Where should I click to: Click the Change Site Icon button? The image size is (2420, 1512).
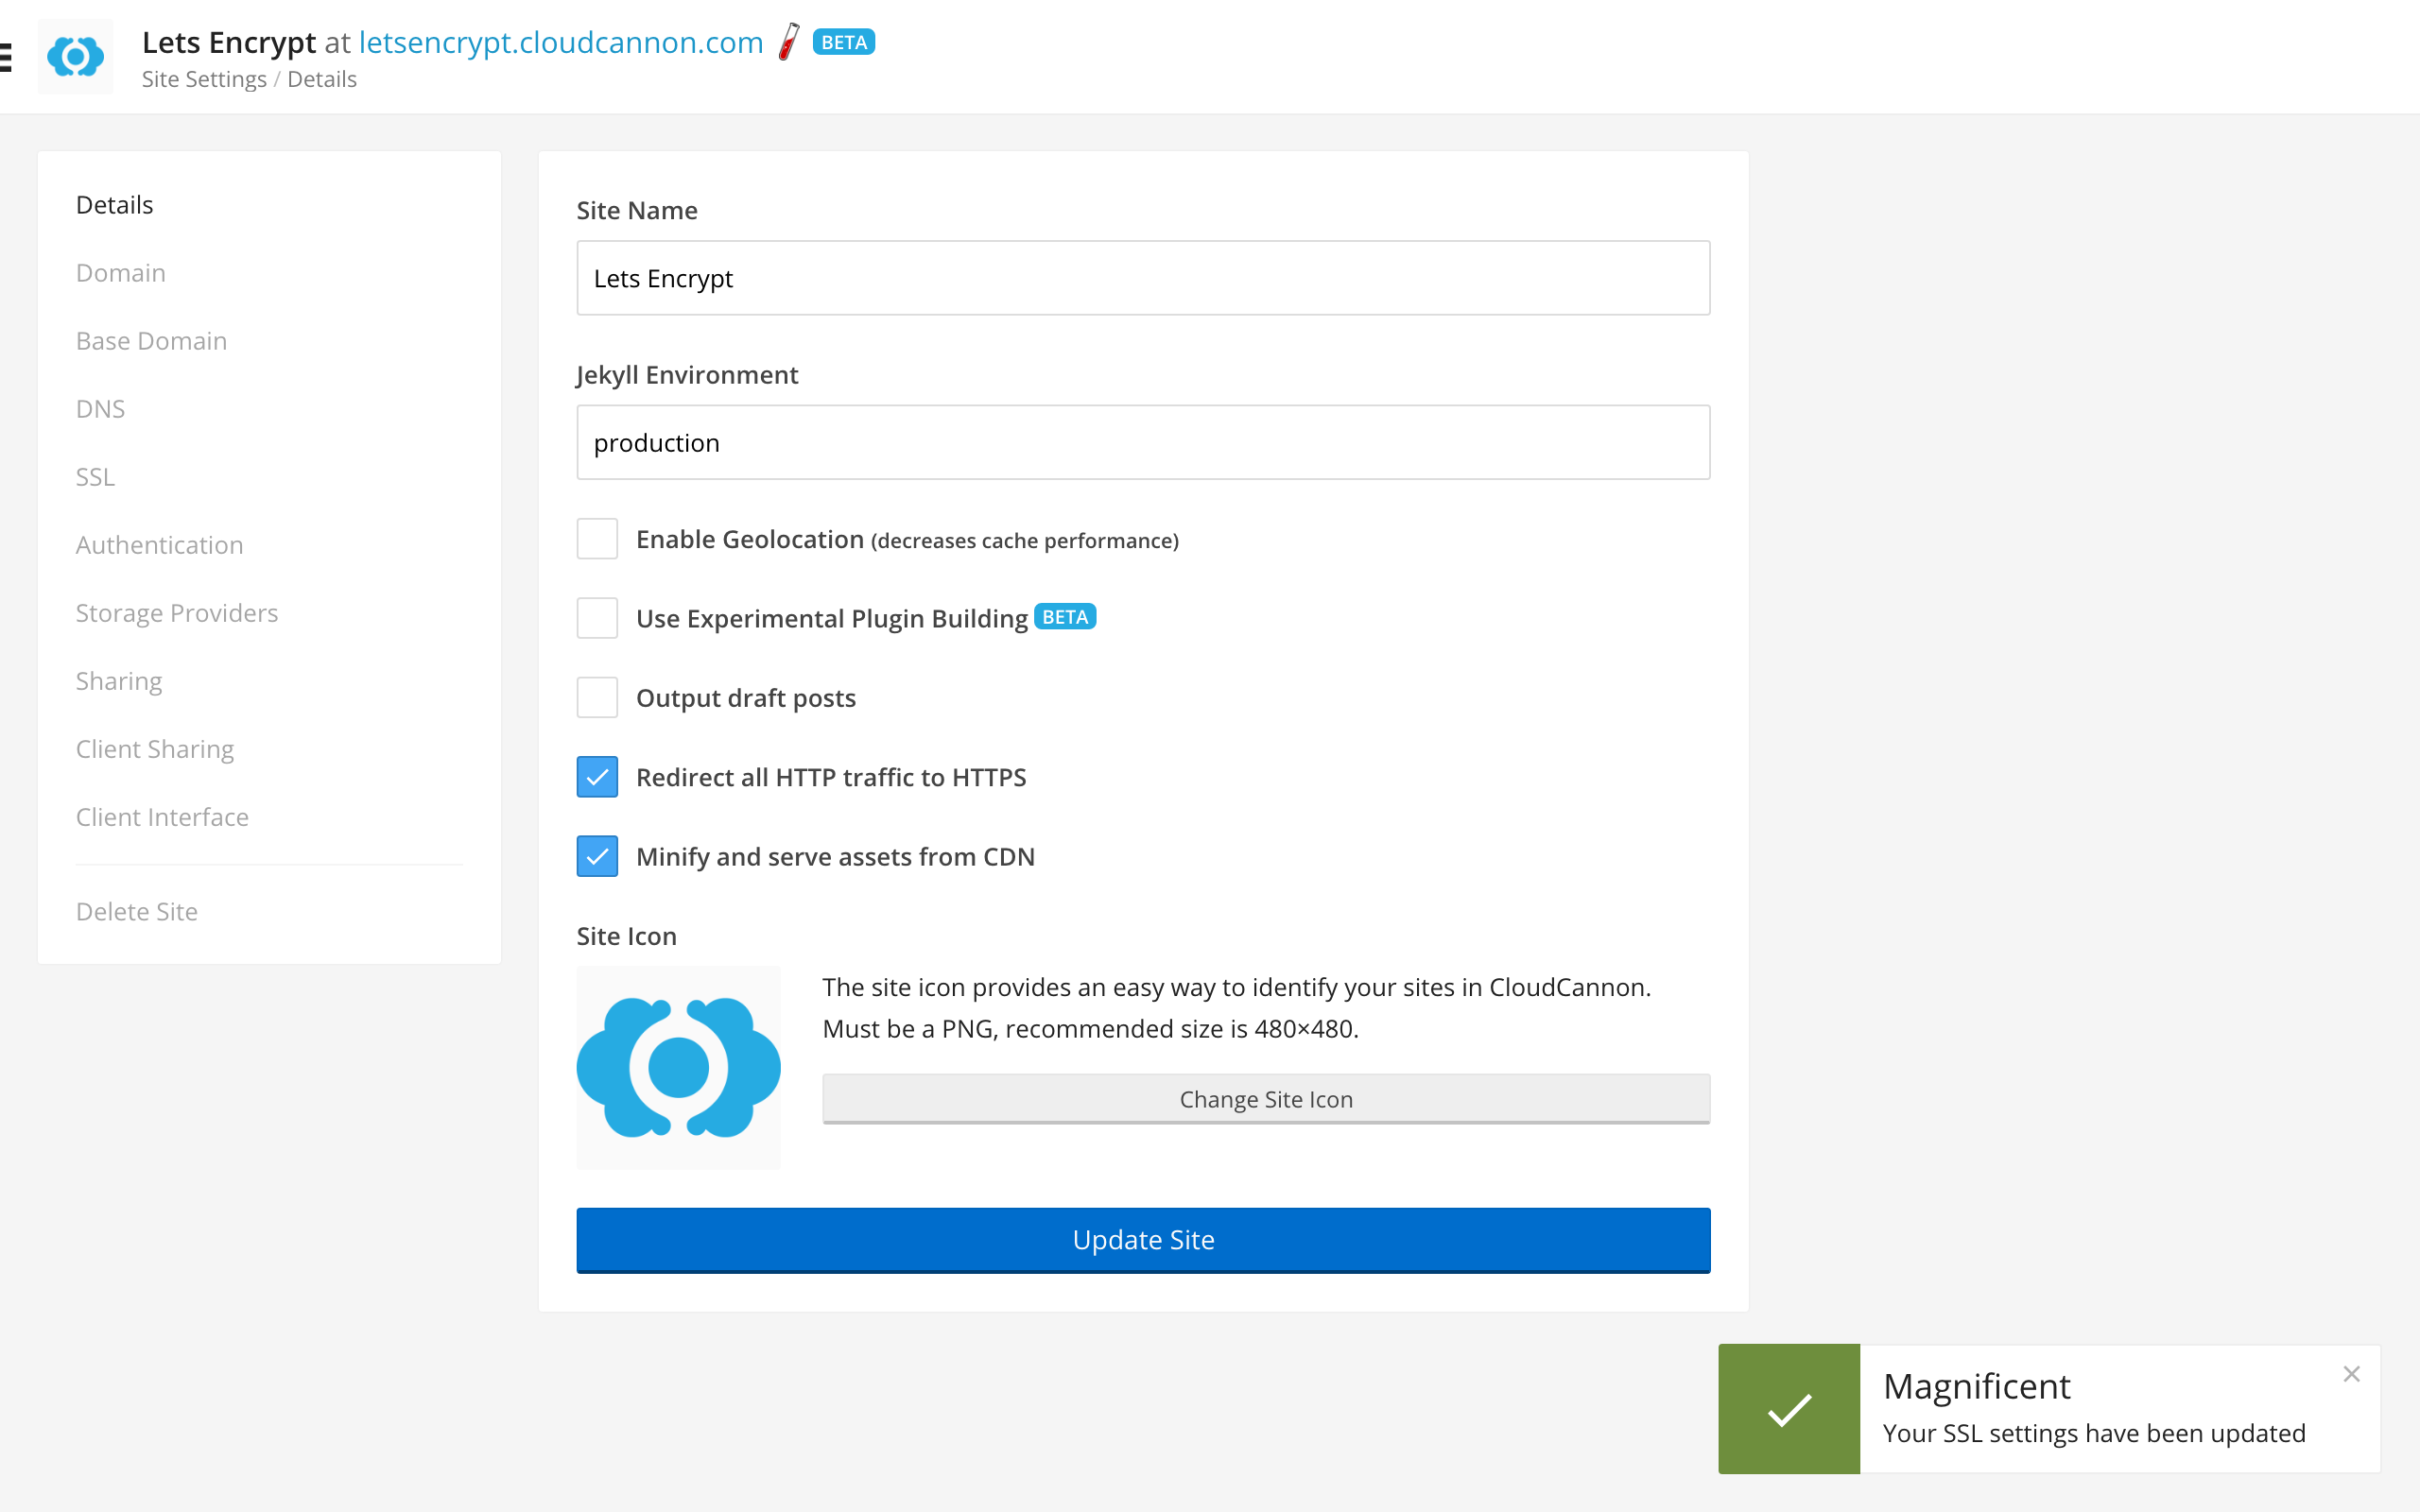[x=1265, y=1097]
